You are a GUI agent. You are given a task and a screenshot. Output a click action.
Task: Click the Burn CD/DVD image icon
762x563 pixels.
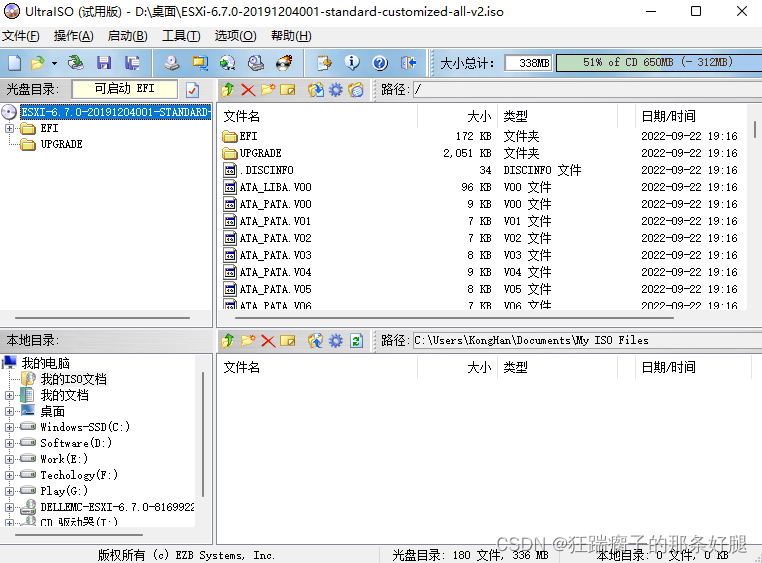[284, 63]
